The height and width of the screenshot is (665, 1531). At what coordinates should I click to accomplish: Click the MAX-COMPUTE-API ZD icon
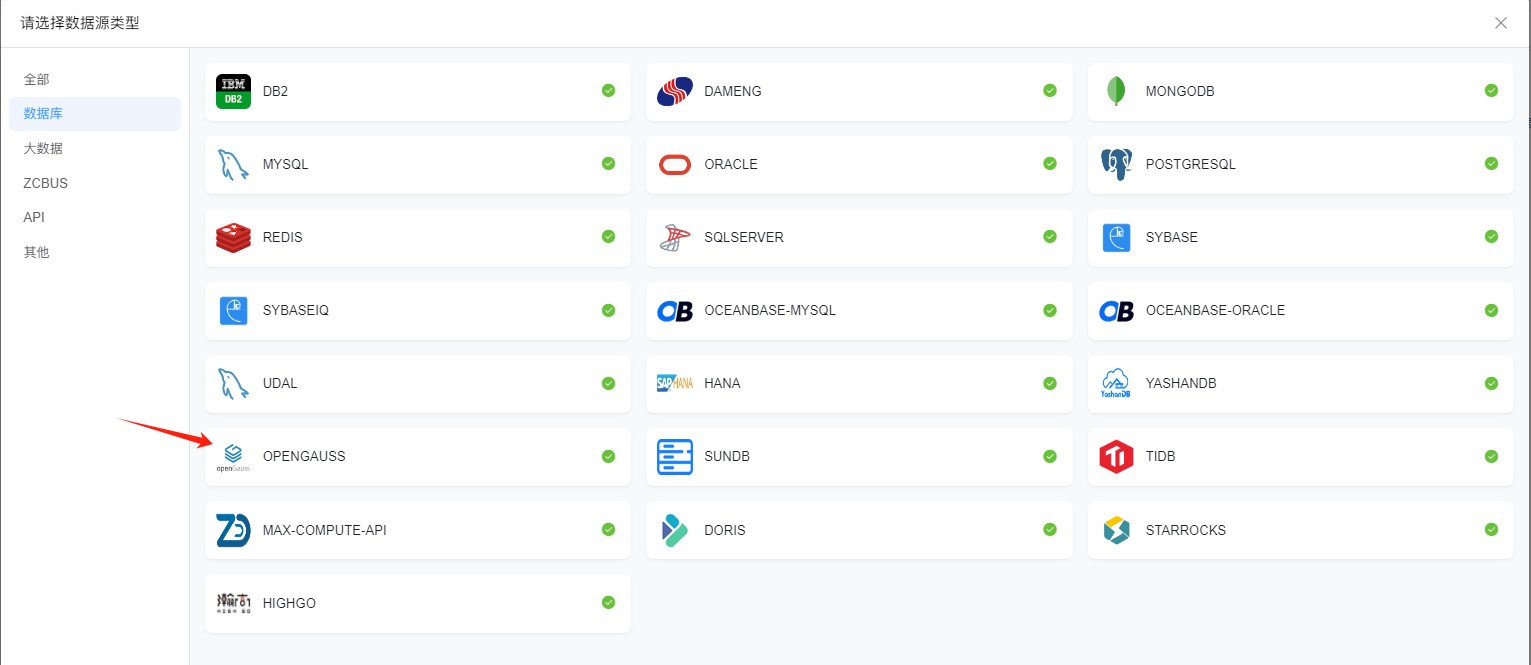point(233,530)
